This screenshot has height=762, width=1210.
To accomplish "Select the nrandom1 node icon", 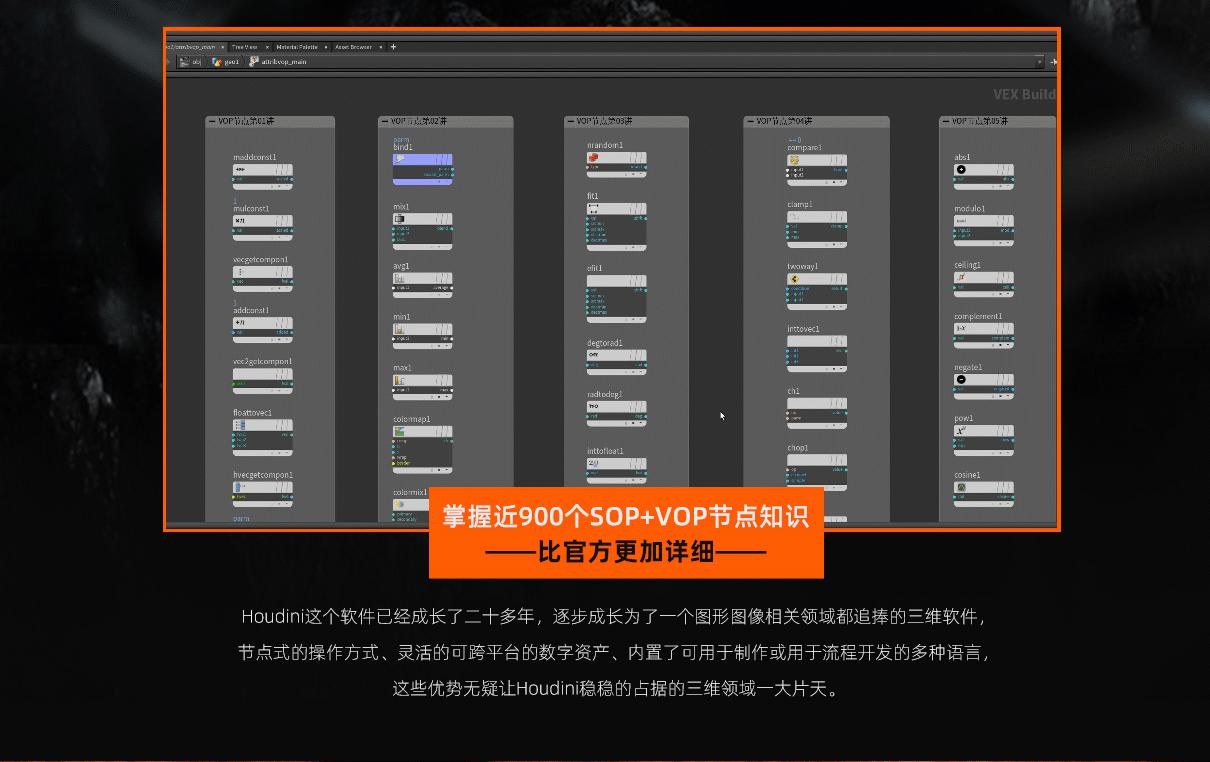I will click(593, 158).
